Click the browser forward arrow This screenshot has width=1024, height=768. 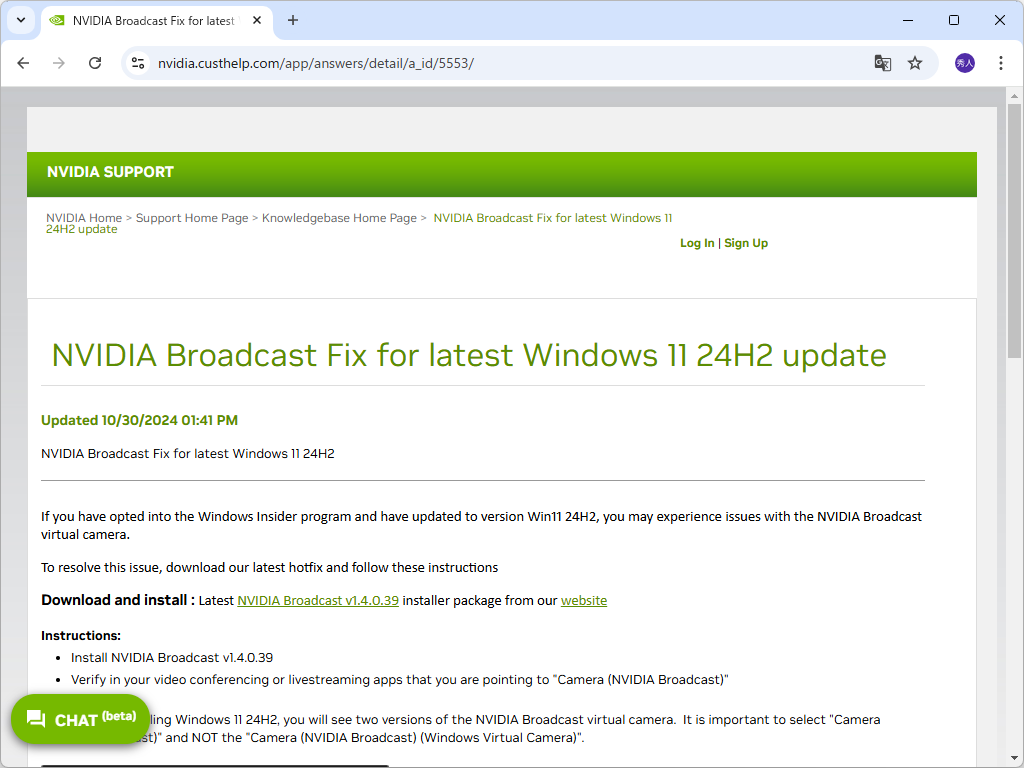click(59, 63)
